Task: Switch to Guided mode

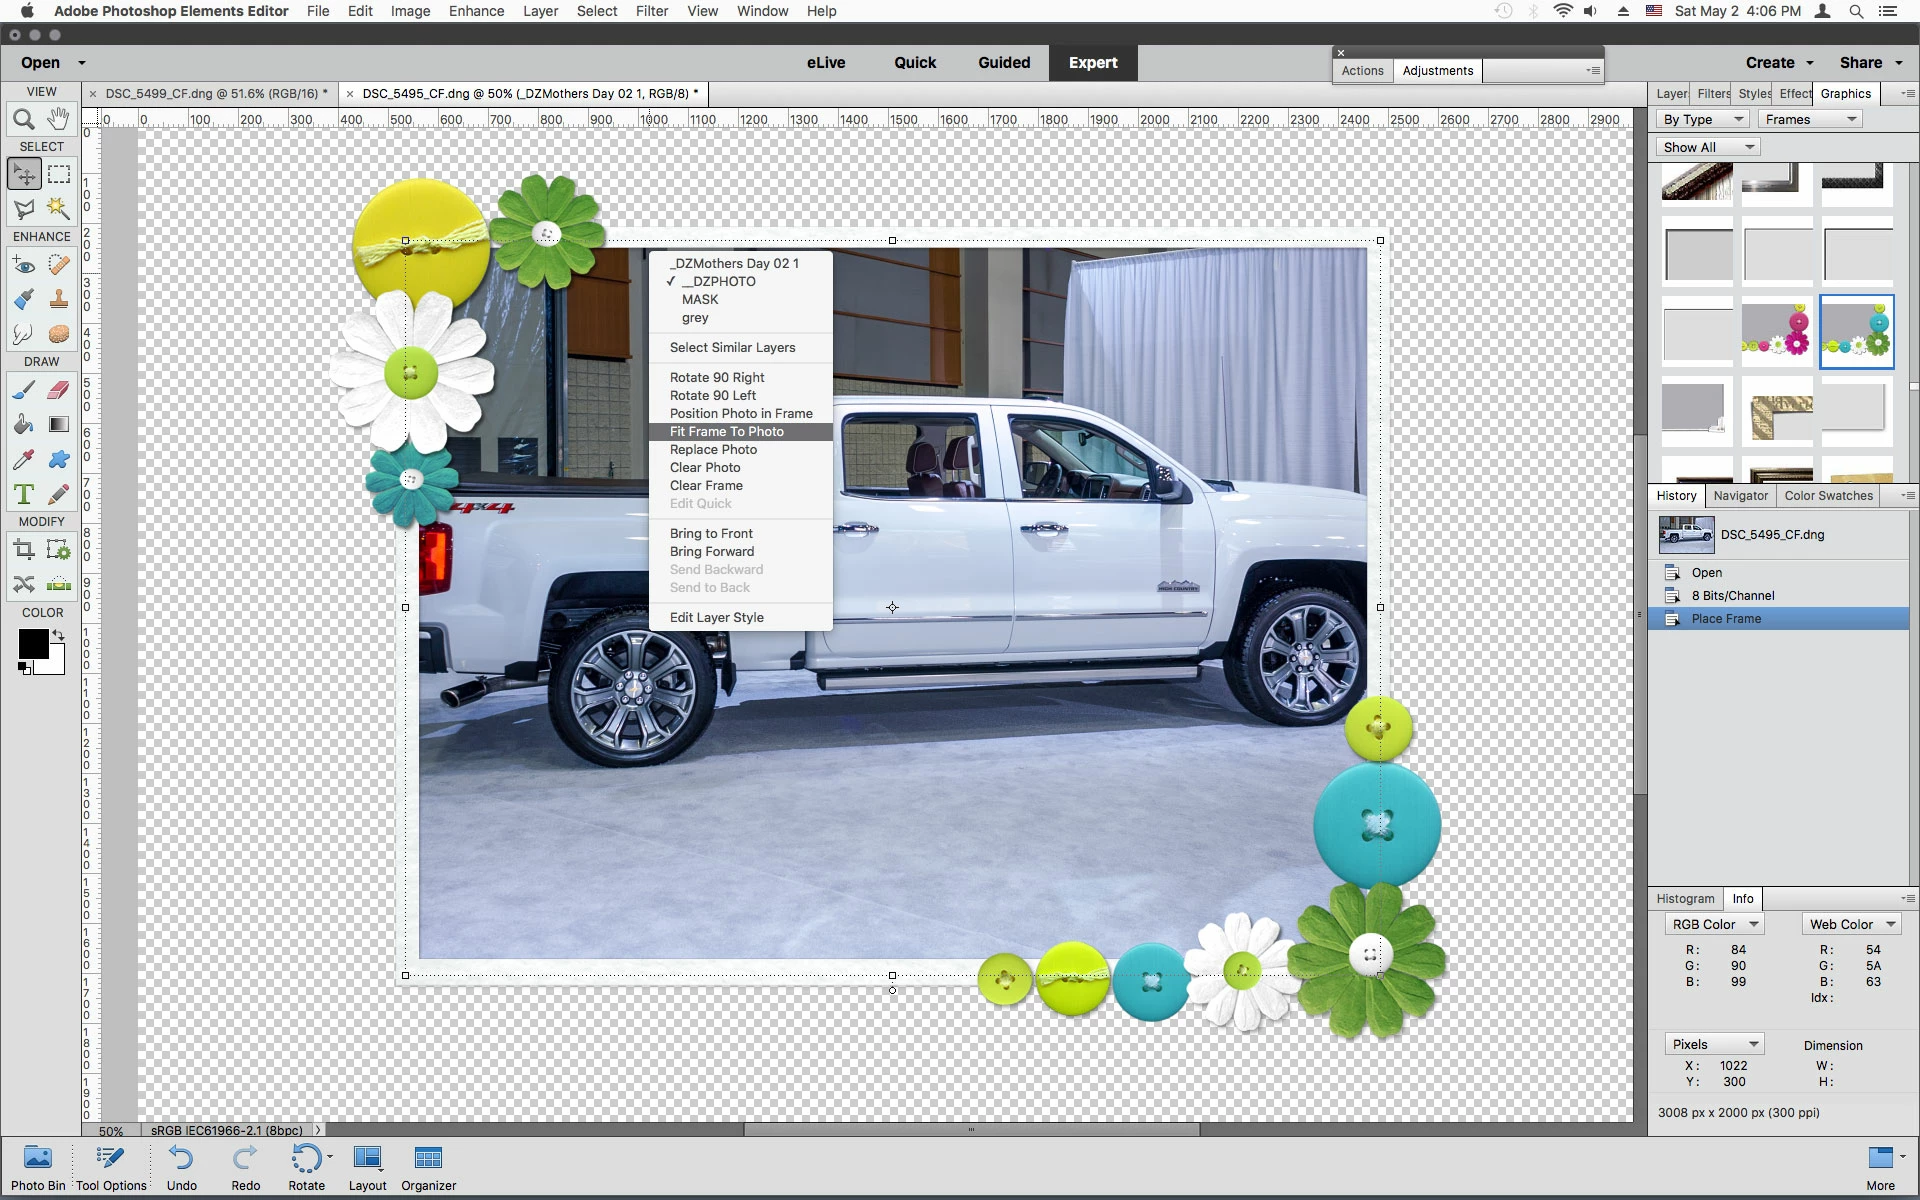Action: tap(1004, 62)
